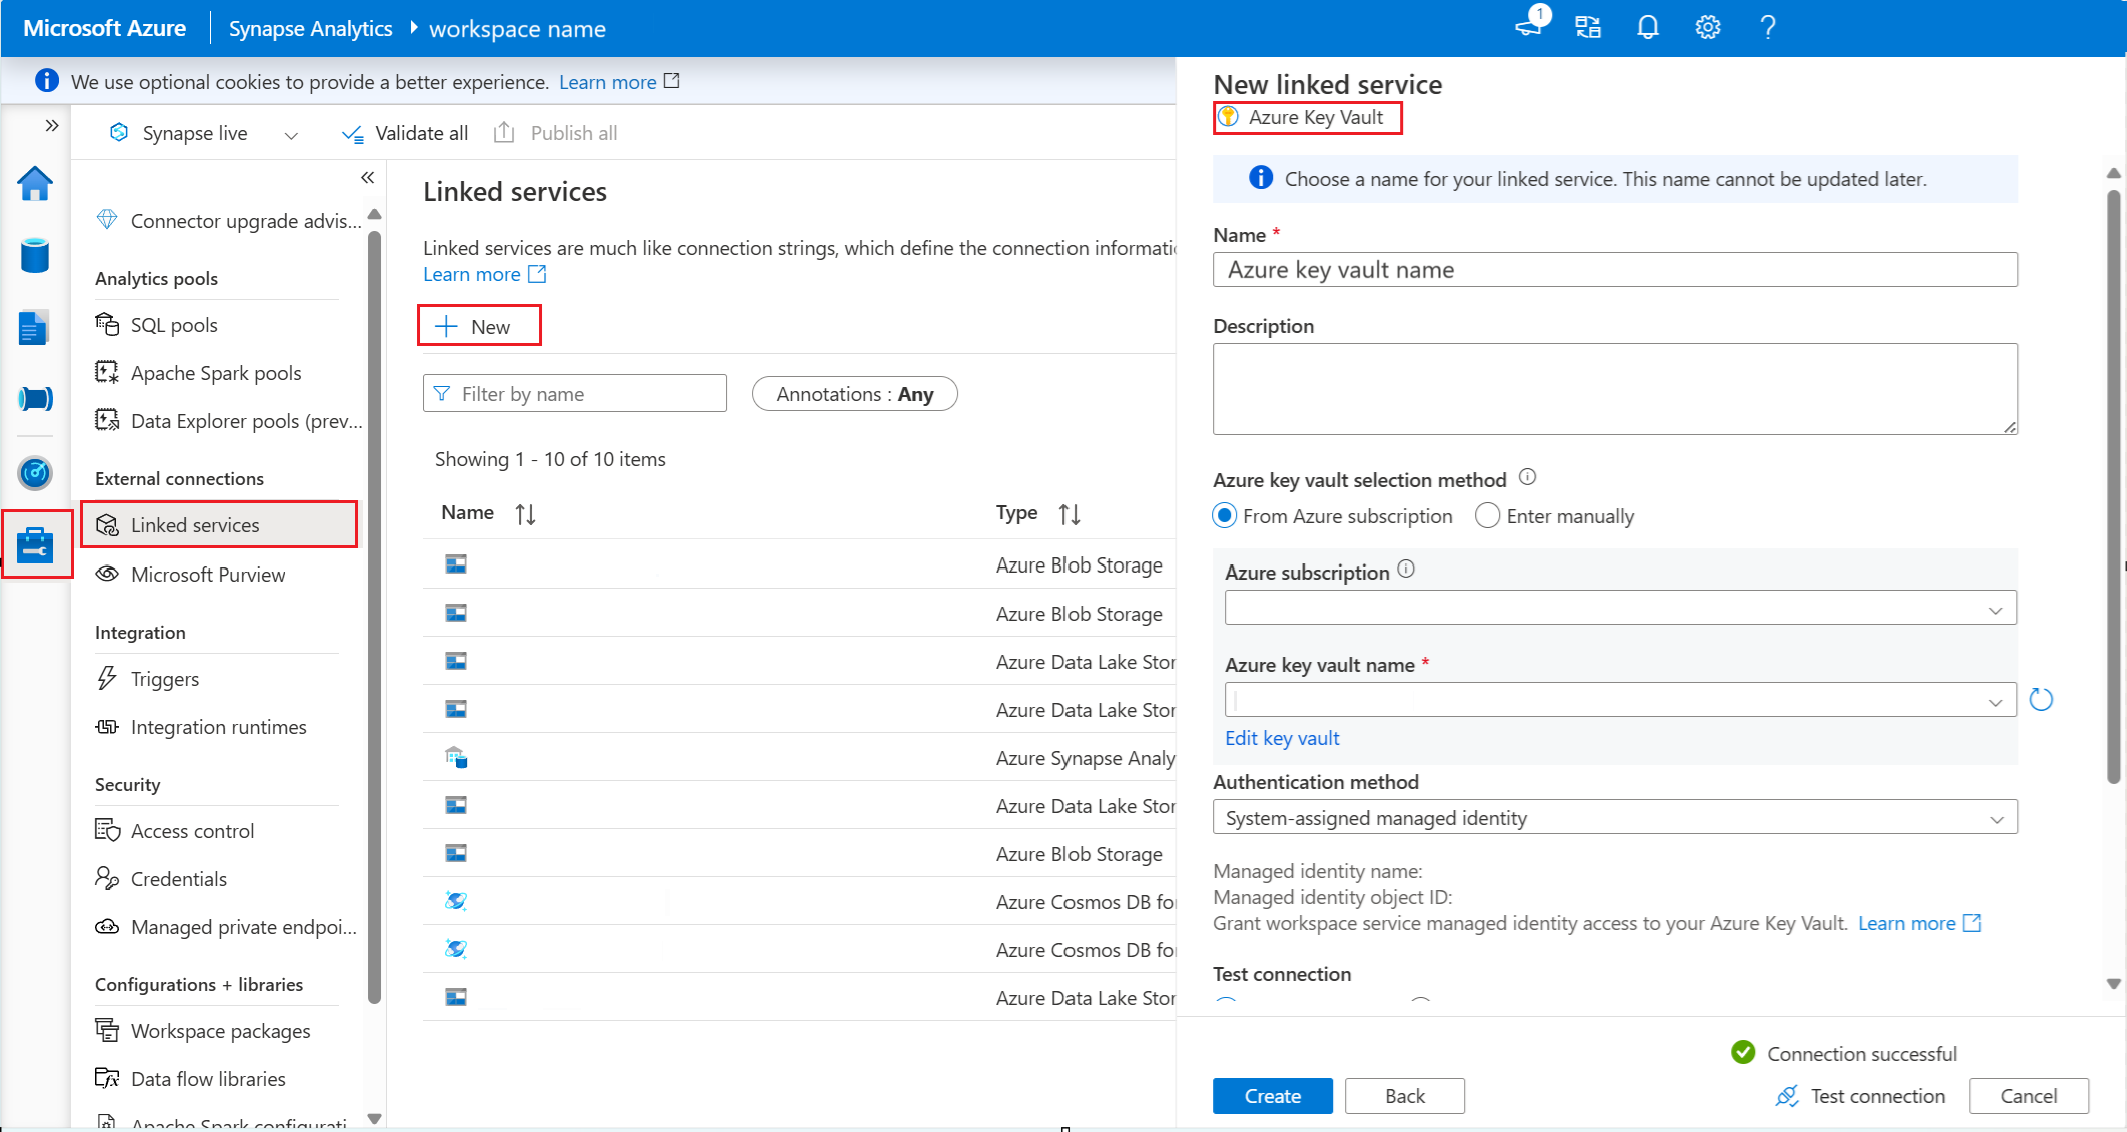Select the From Azure subscription option
Screen dimensions: 2127x1132
click(x=1224, y=515)
